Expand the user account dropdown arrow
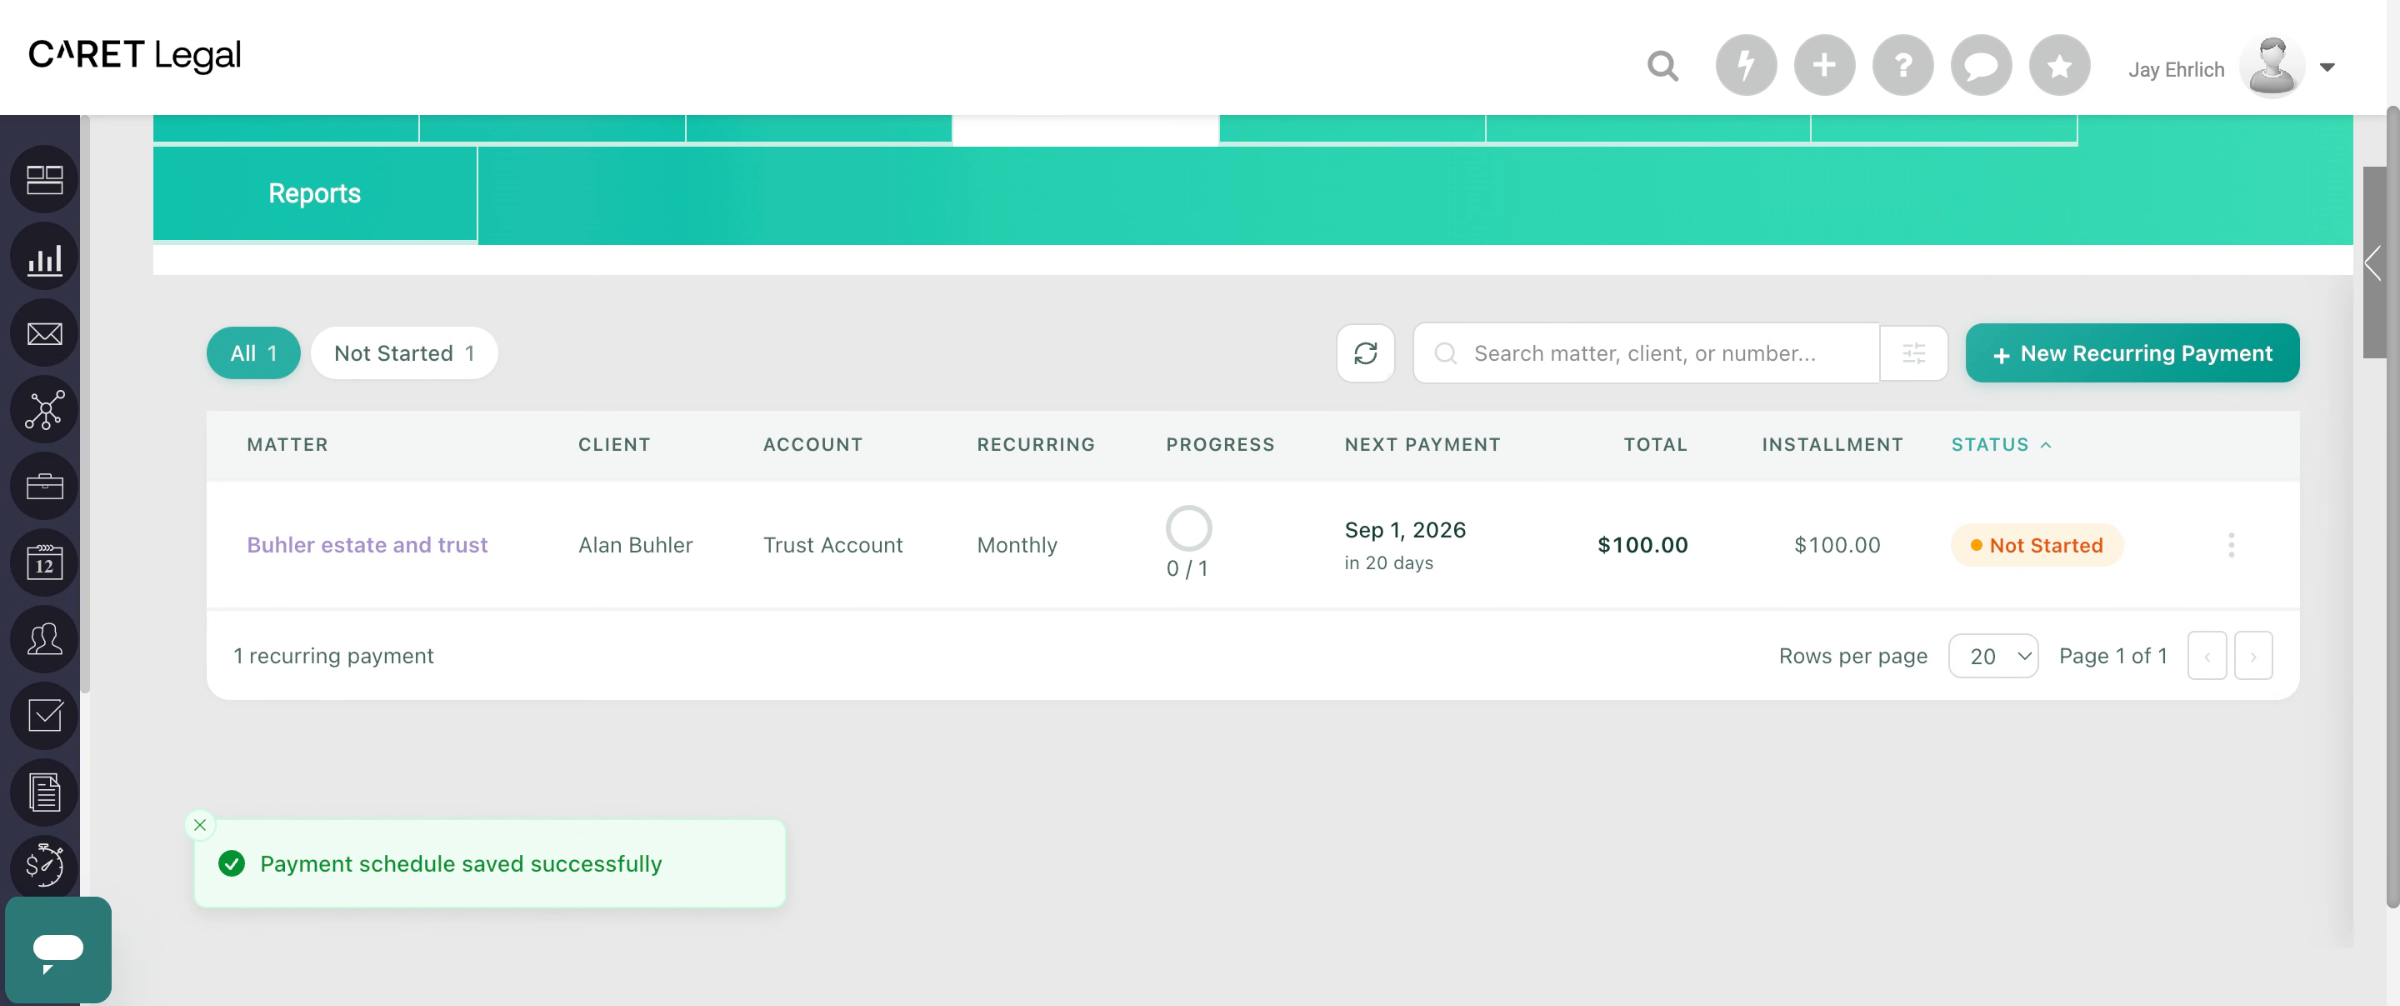Image resolution: width=2400 pixels, height=1006 pixels. (2327, 67)
